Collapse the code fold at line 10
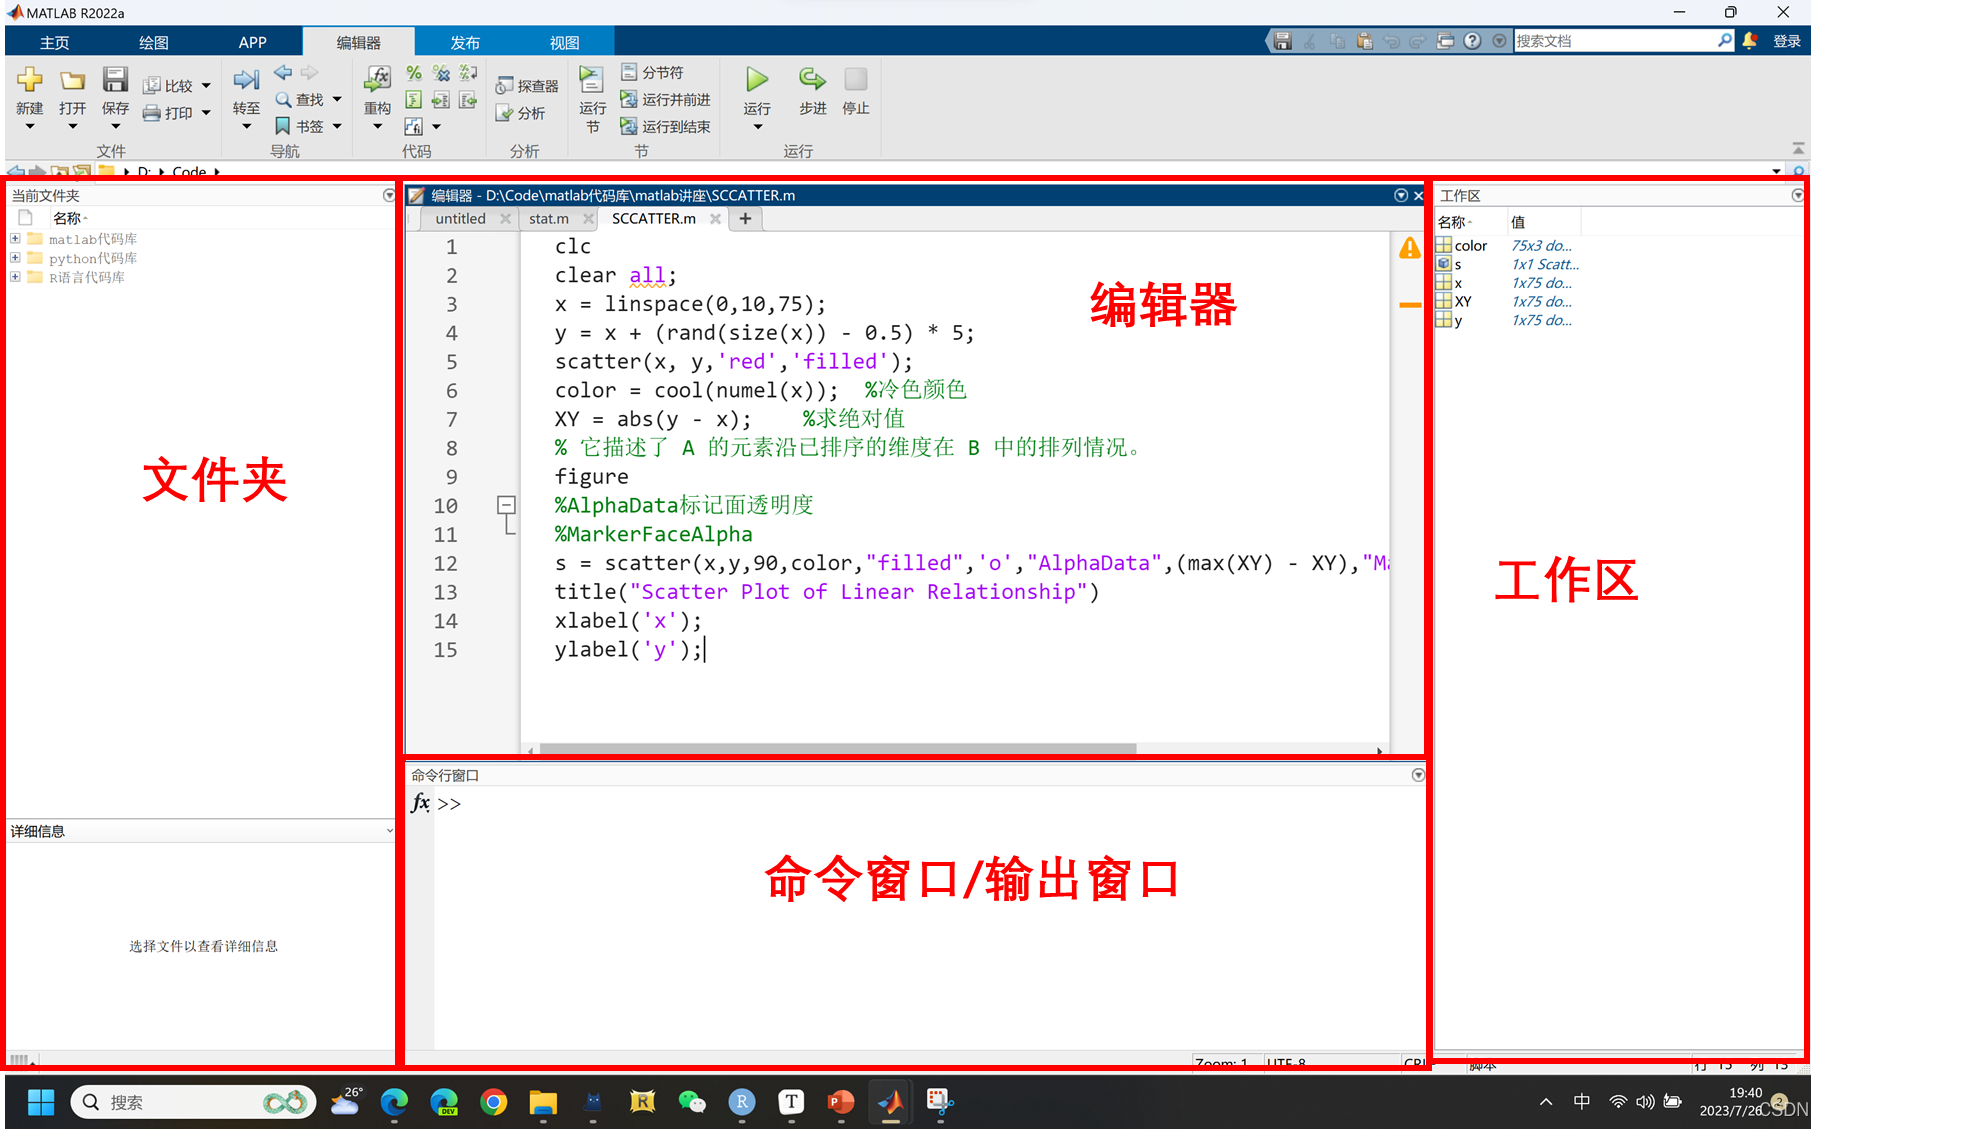This screenshot has height=1129, width=1966. 506,505
